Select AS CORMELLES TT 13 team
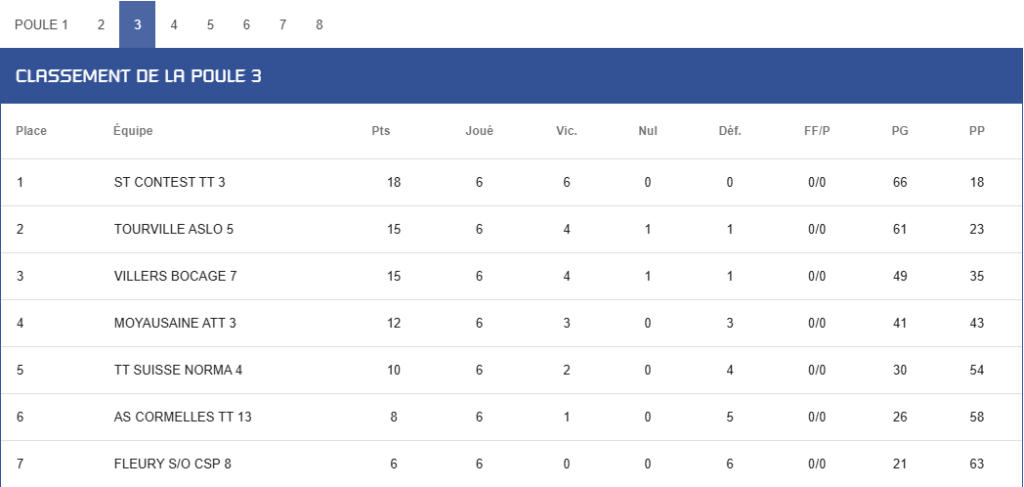 point(183,418)
